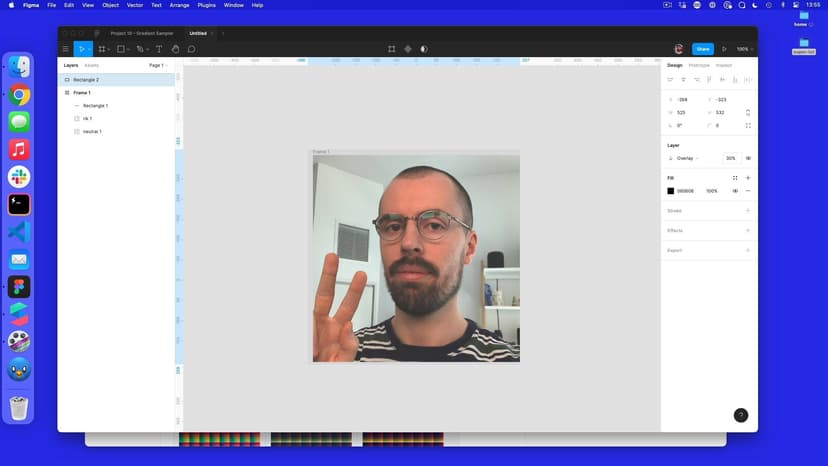The height and width of the screenshot is (466, 828).
Task: Open a new tab with plus button
Action: coord(223,33)
